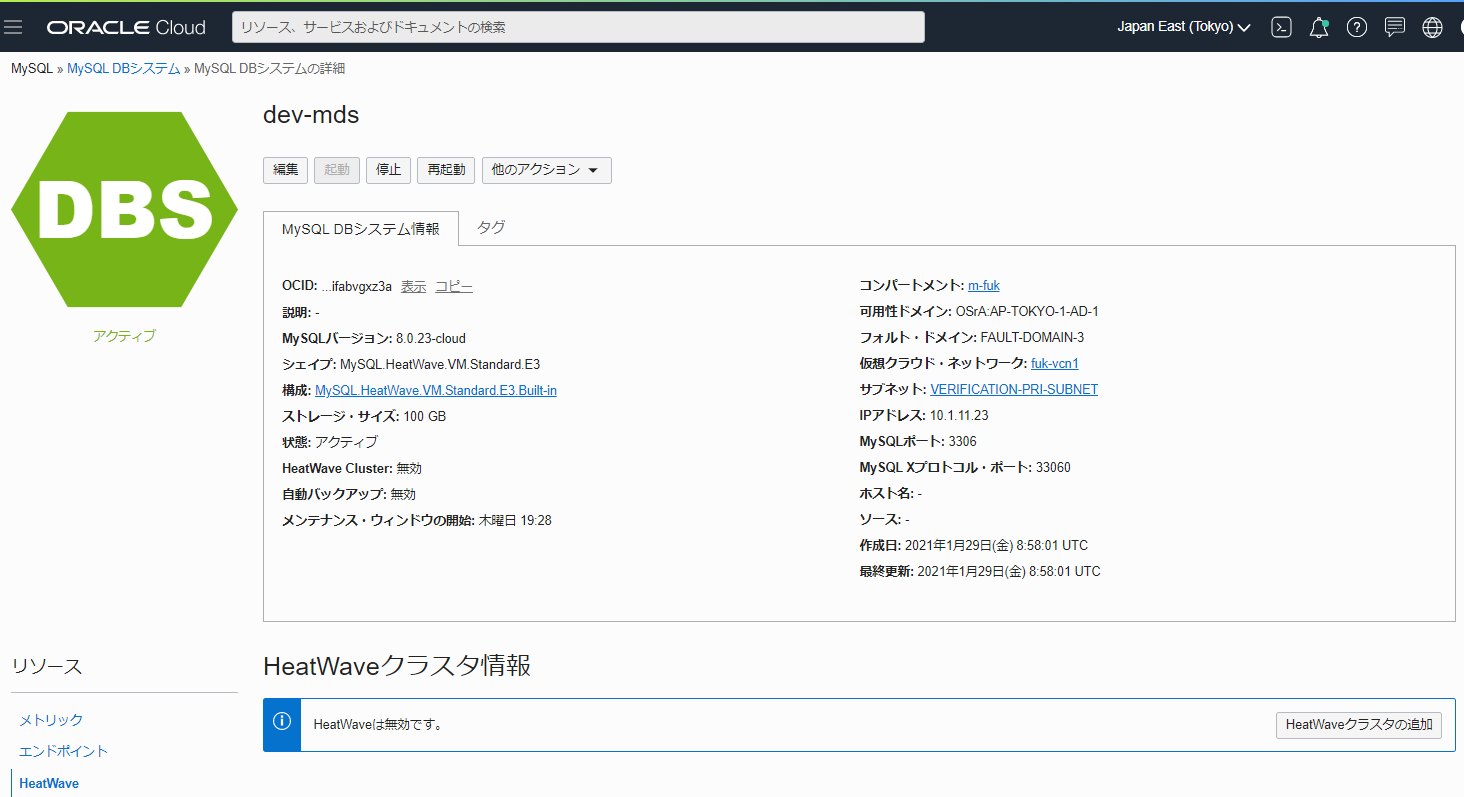Screen dimensions: 1464x797
Task: Click the storage size 100 GB
Action: (x=424, y=416)
